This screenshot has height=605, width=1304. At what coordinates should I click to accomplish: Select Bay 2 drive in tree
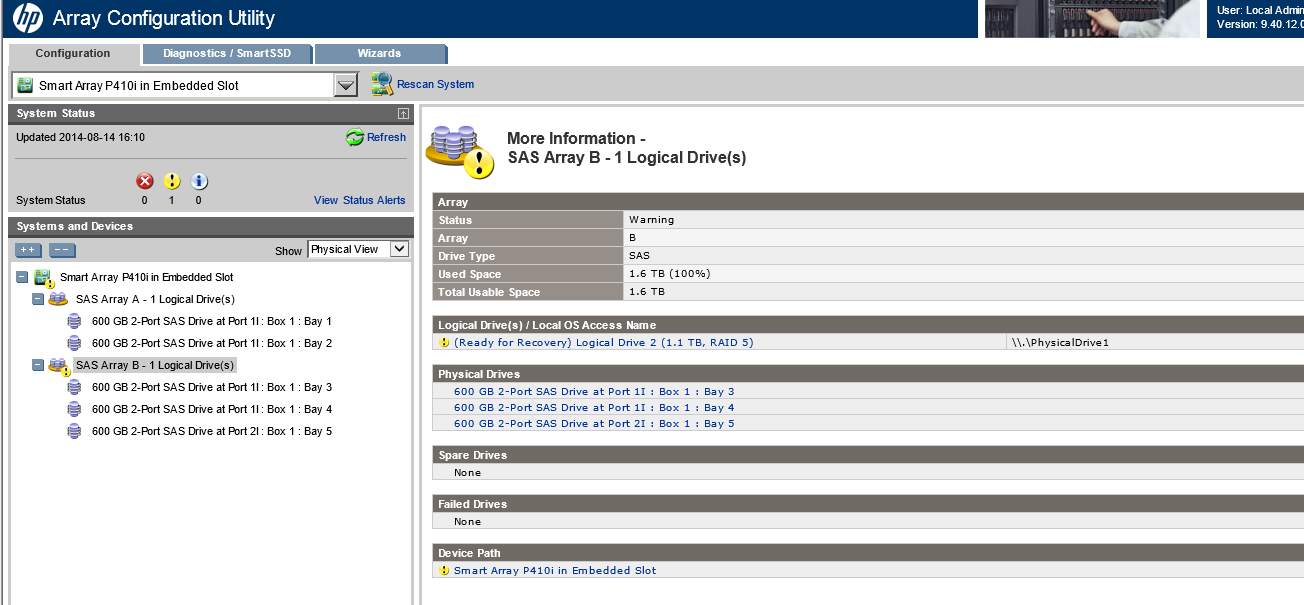point(212,343)
